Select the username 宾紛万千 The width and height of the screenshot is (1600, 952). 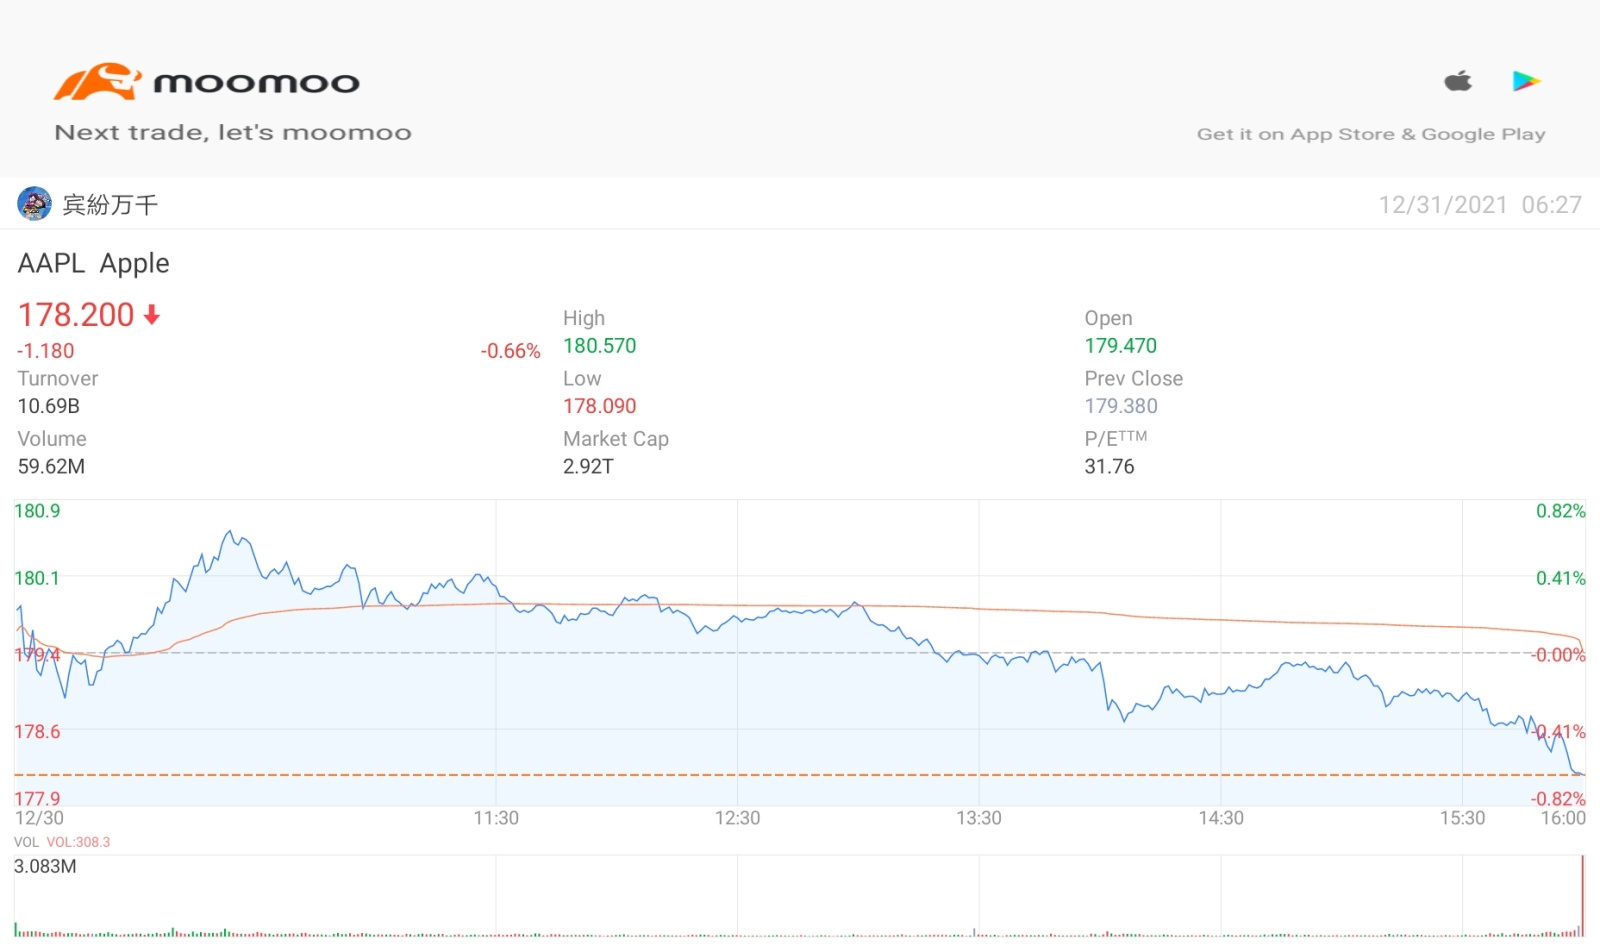coord(110,205)
